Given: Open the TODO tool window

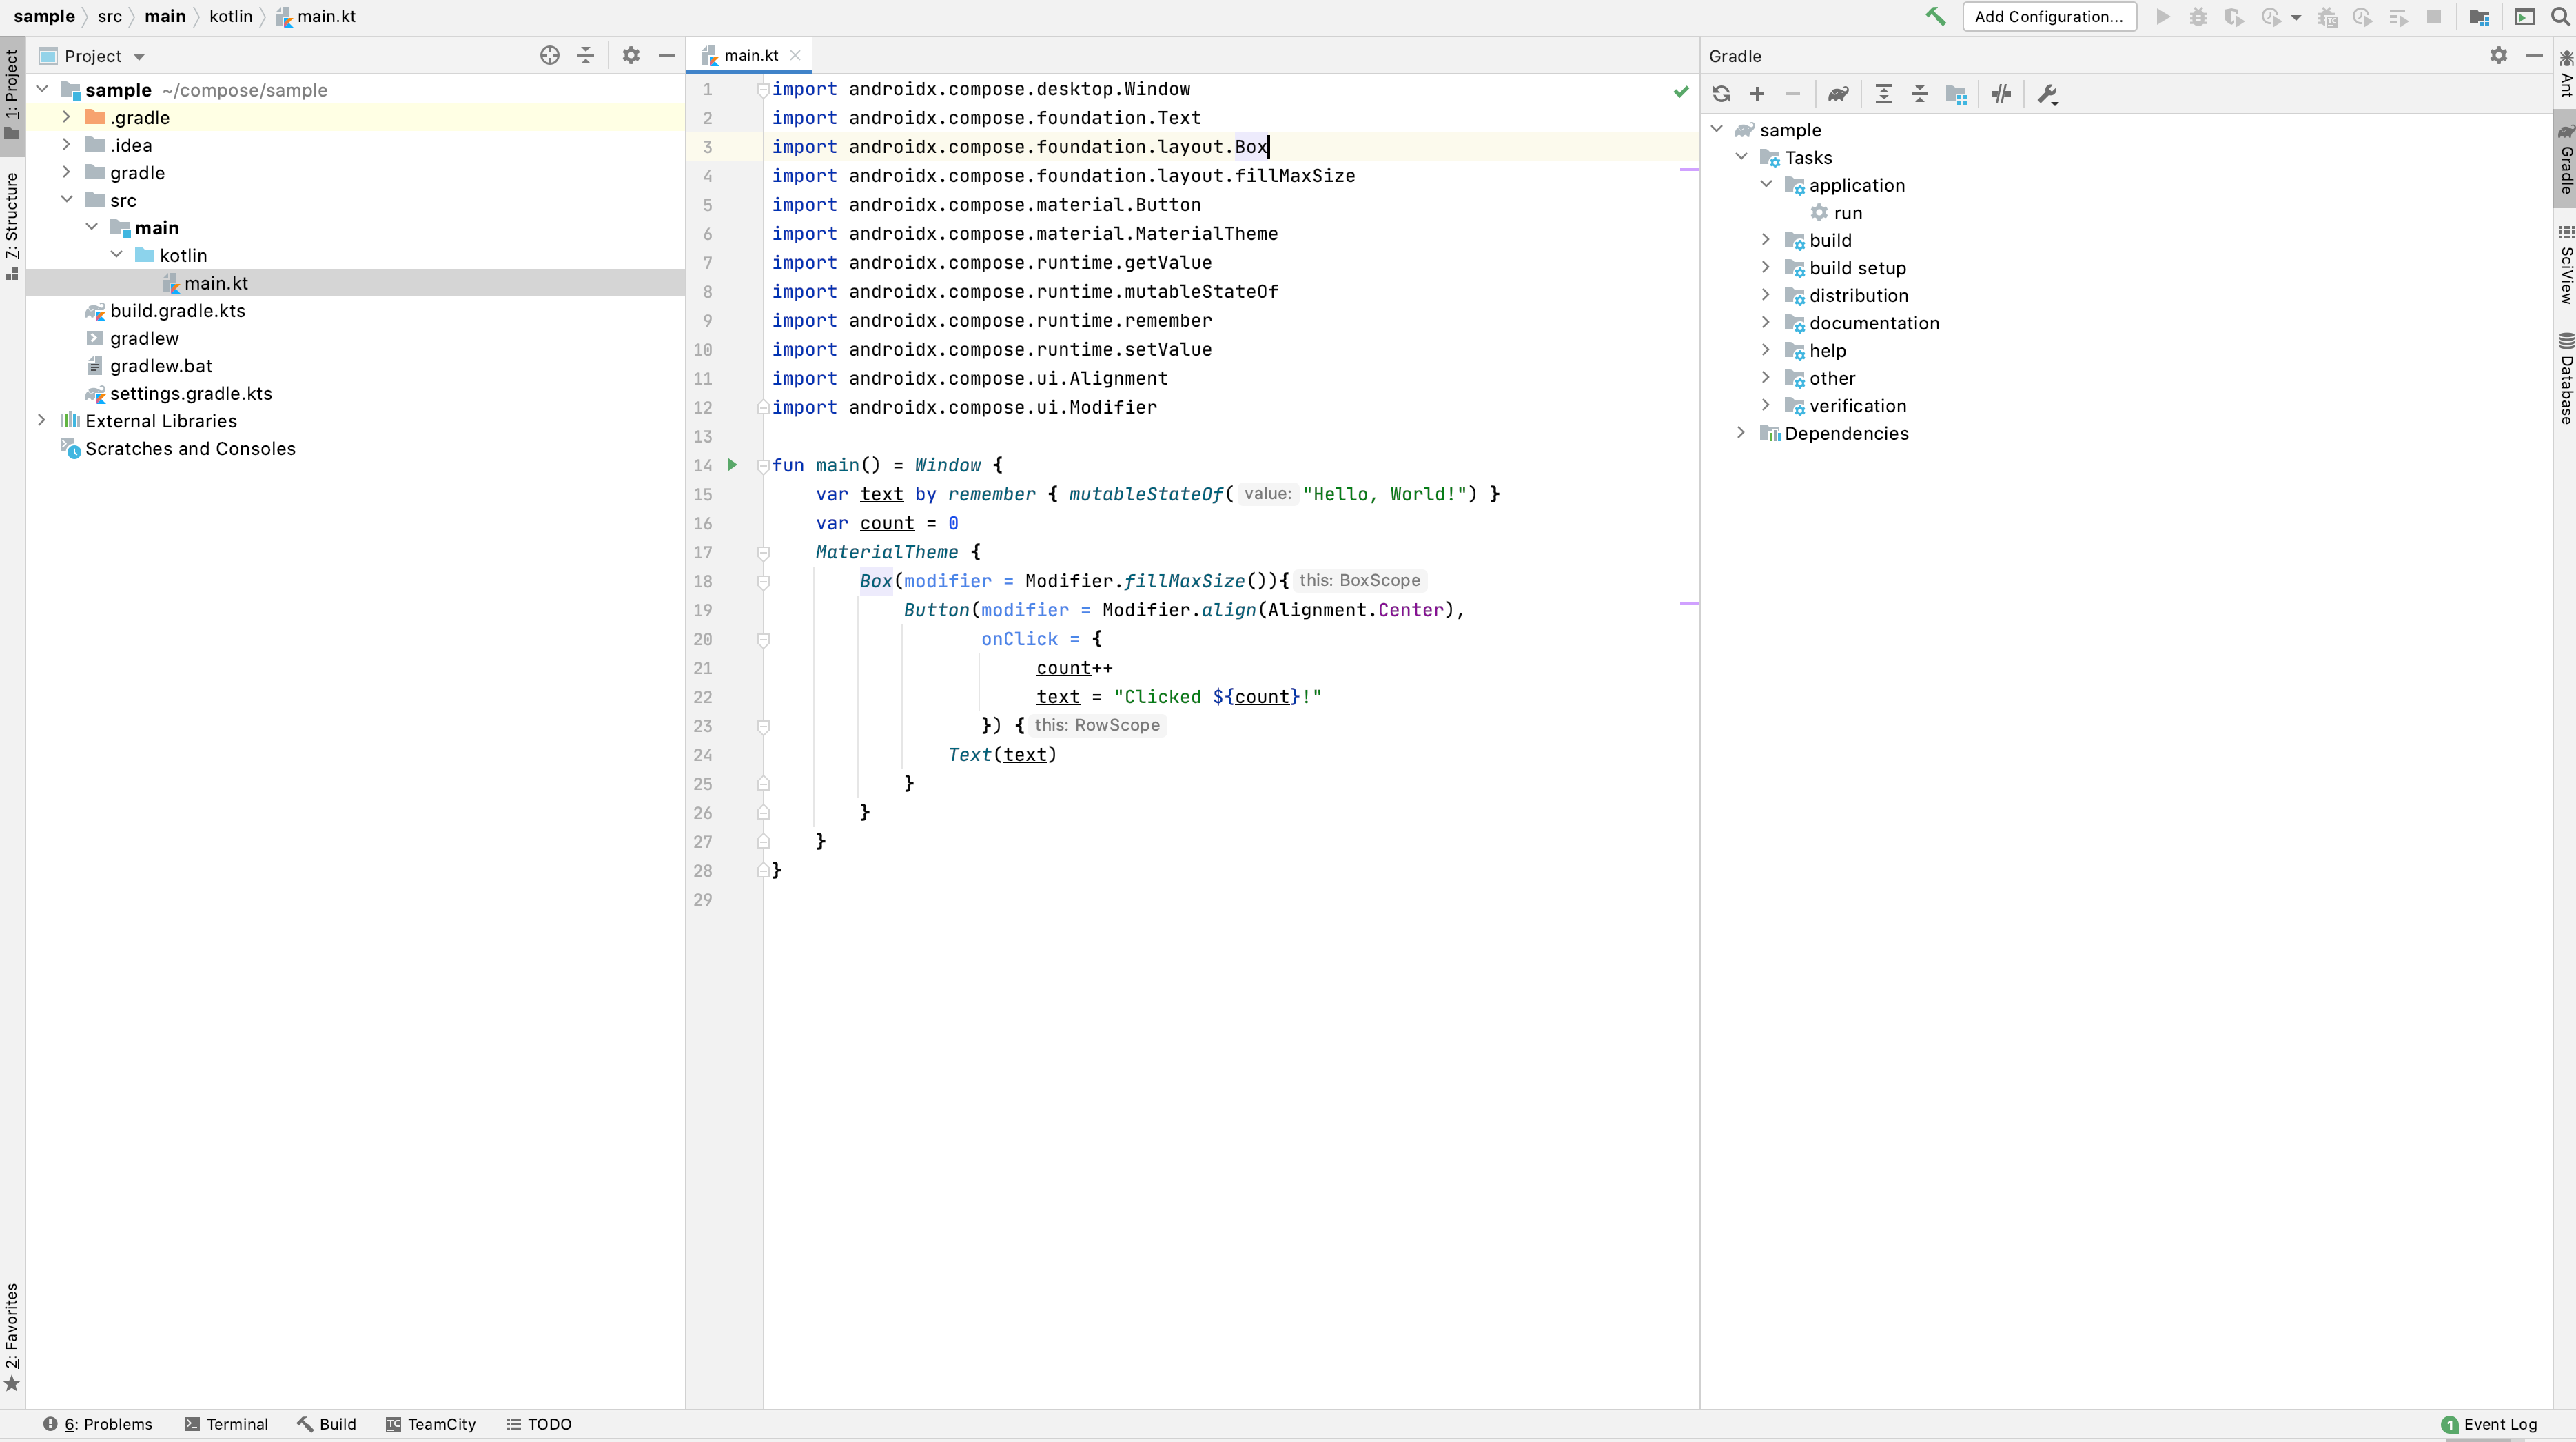Looking at the screenshot, I should (x=539, y=1424).
